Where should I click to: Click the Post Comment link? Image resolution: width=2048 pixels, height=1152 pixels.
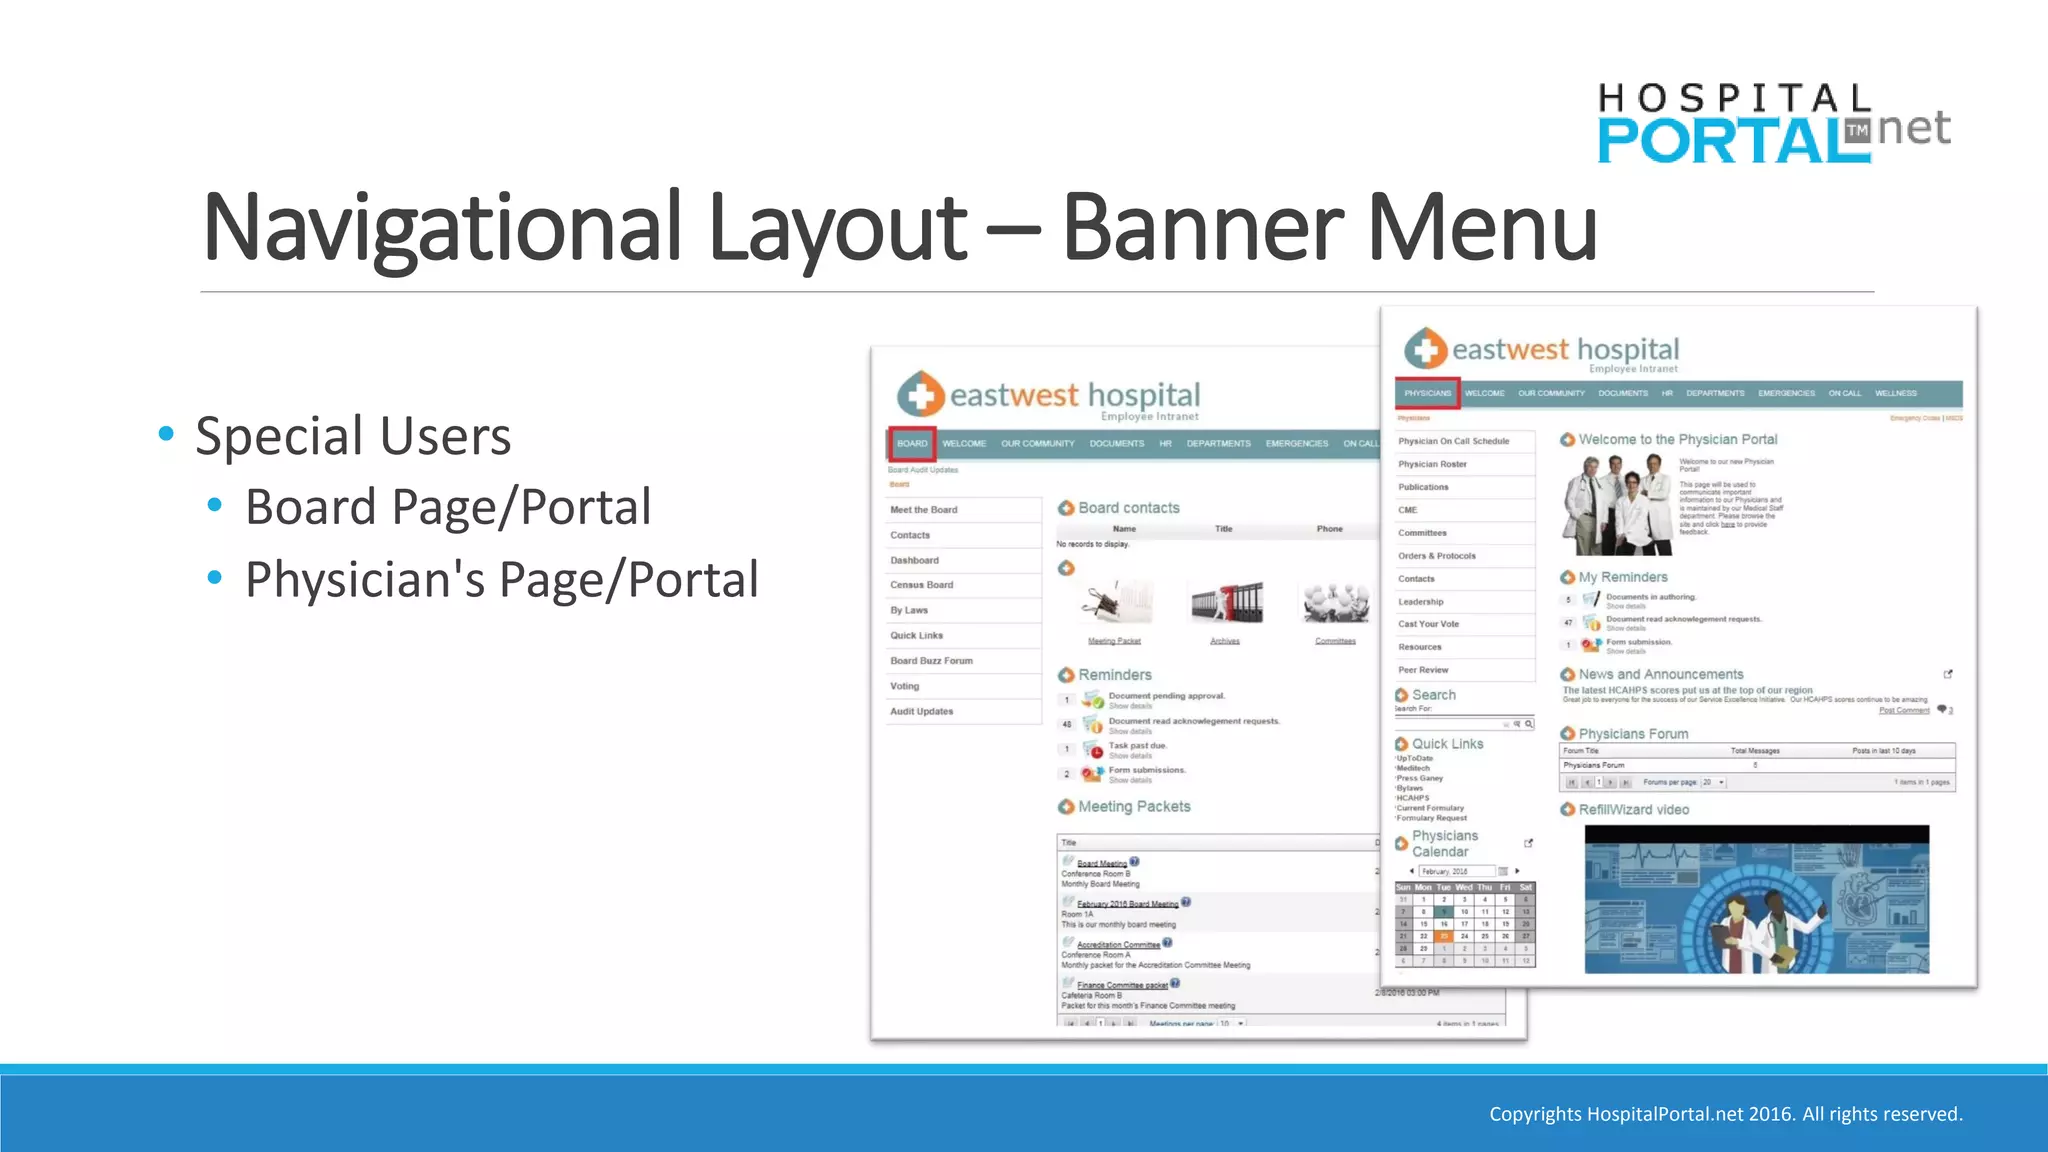pos(1904,710)
